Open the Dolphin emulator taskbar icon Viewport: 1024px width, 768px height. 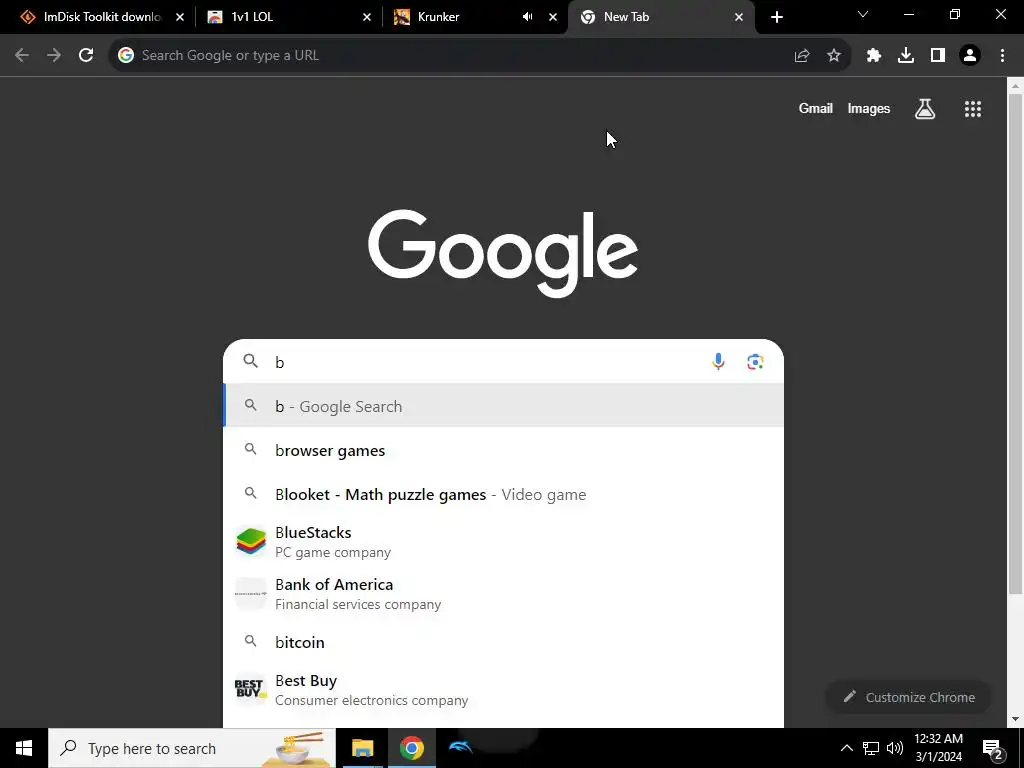tap(460, 748)
